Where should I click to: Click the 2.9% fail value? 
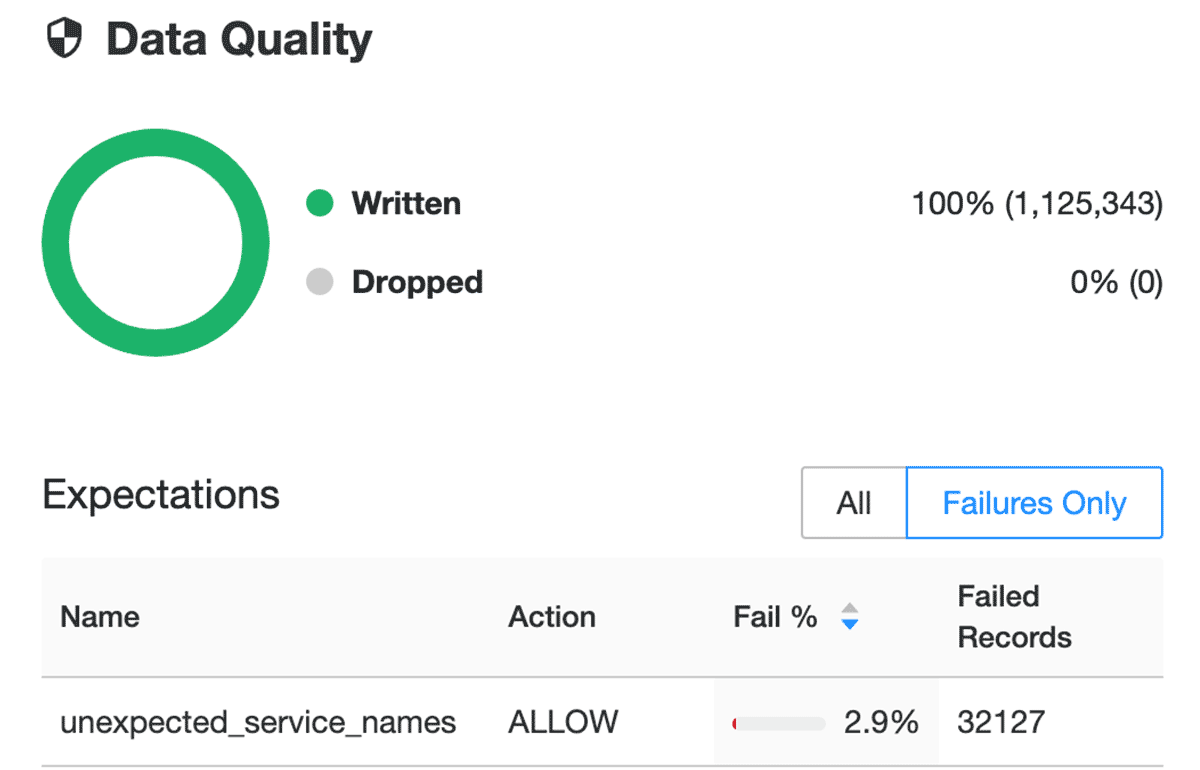tap(881, 722)
